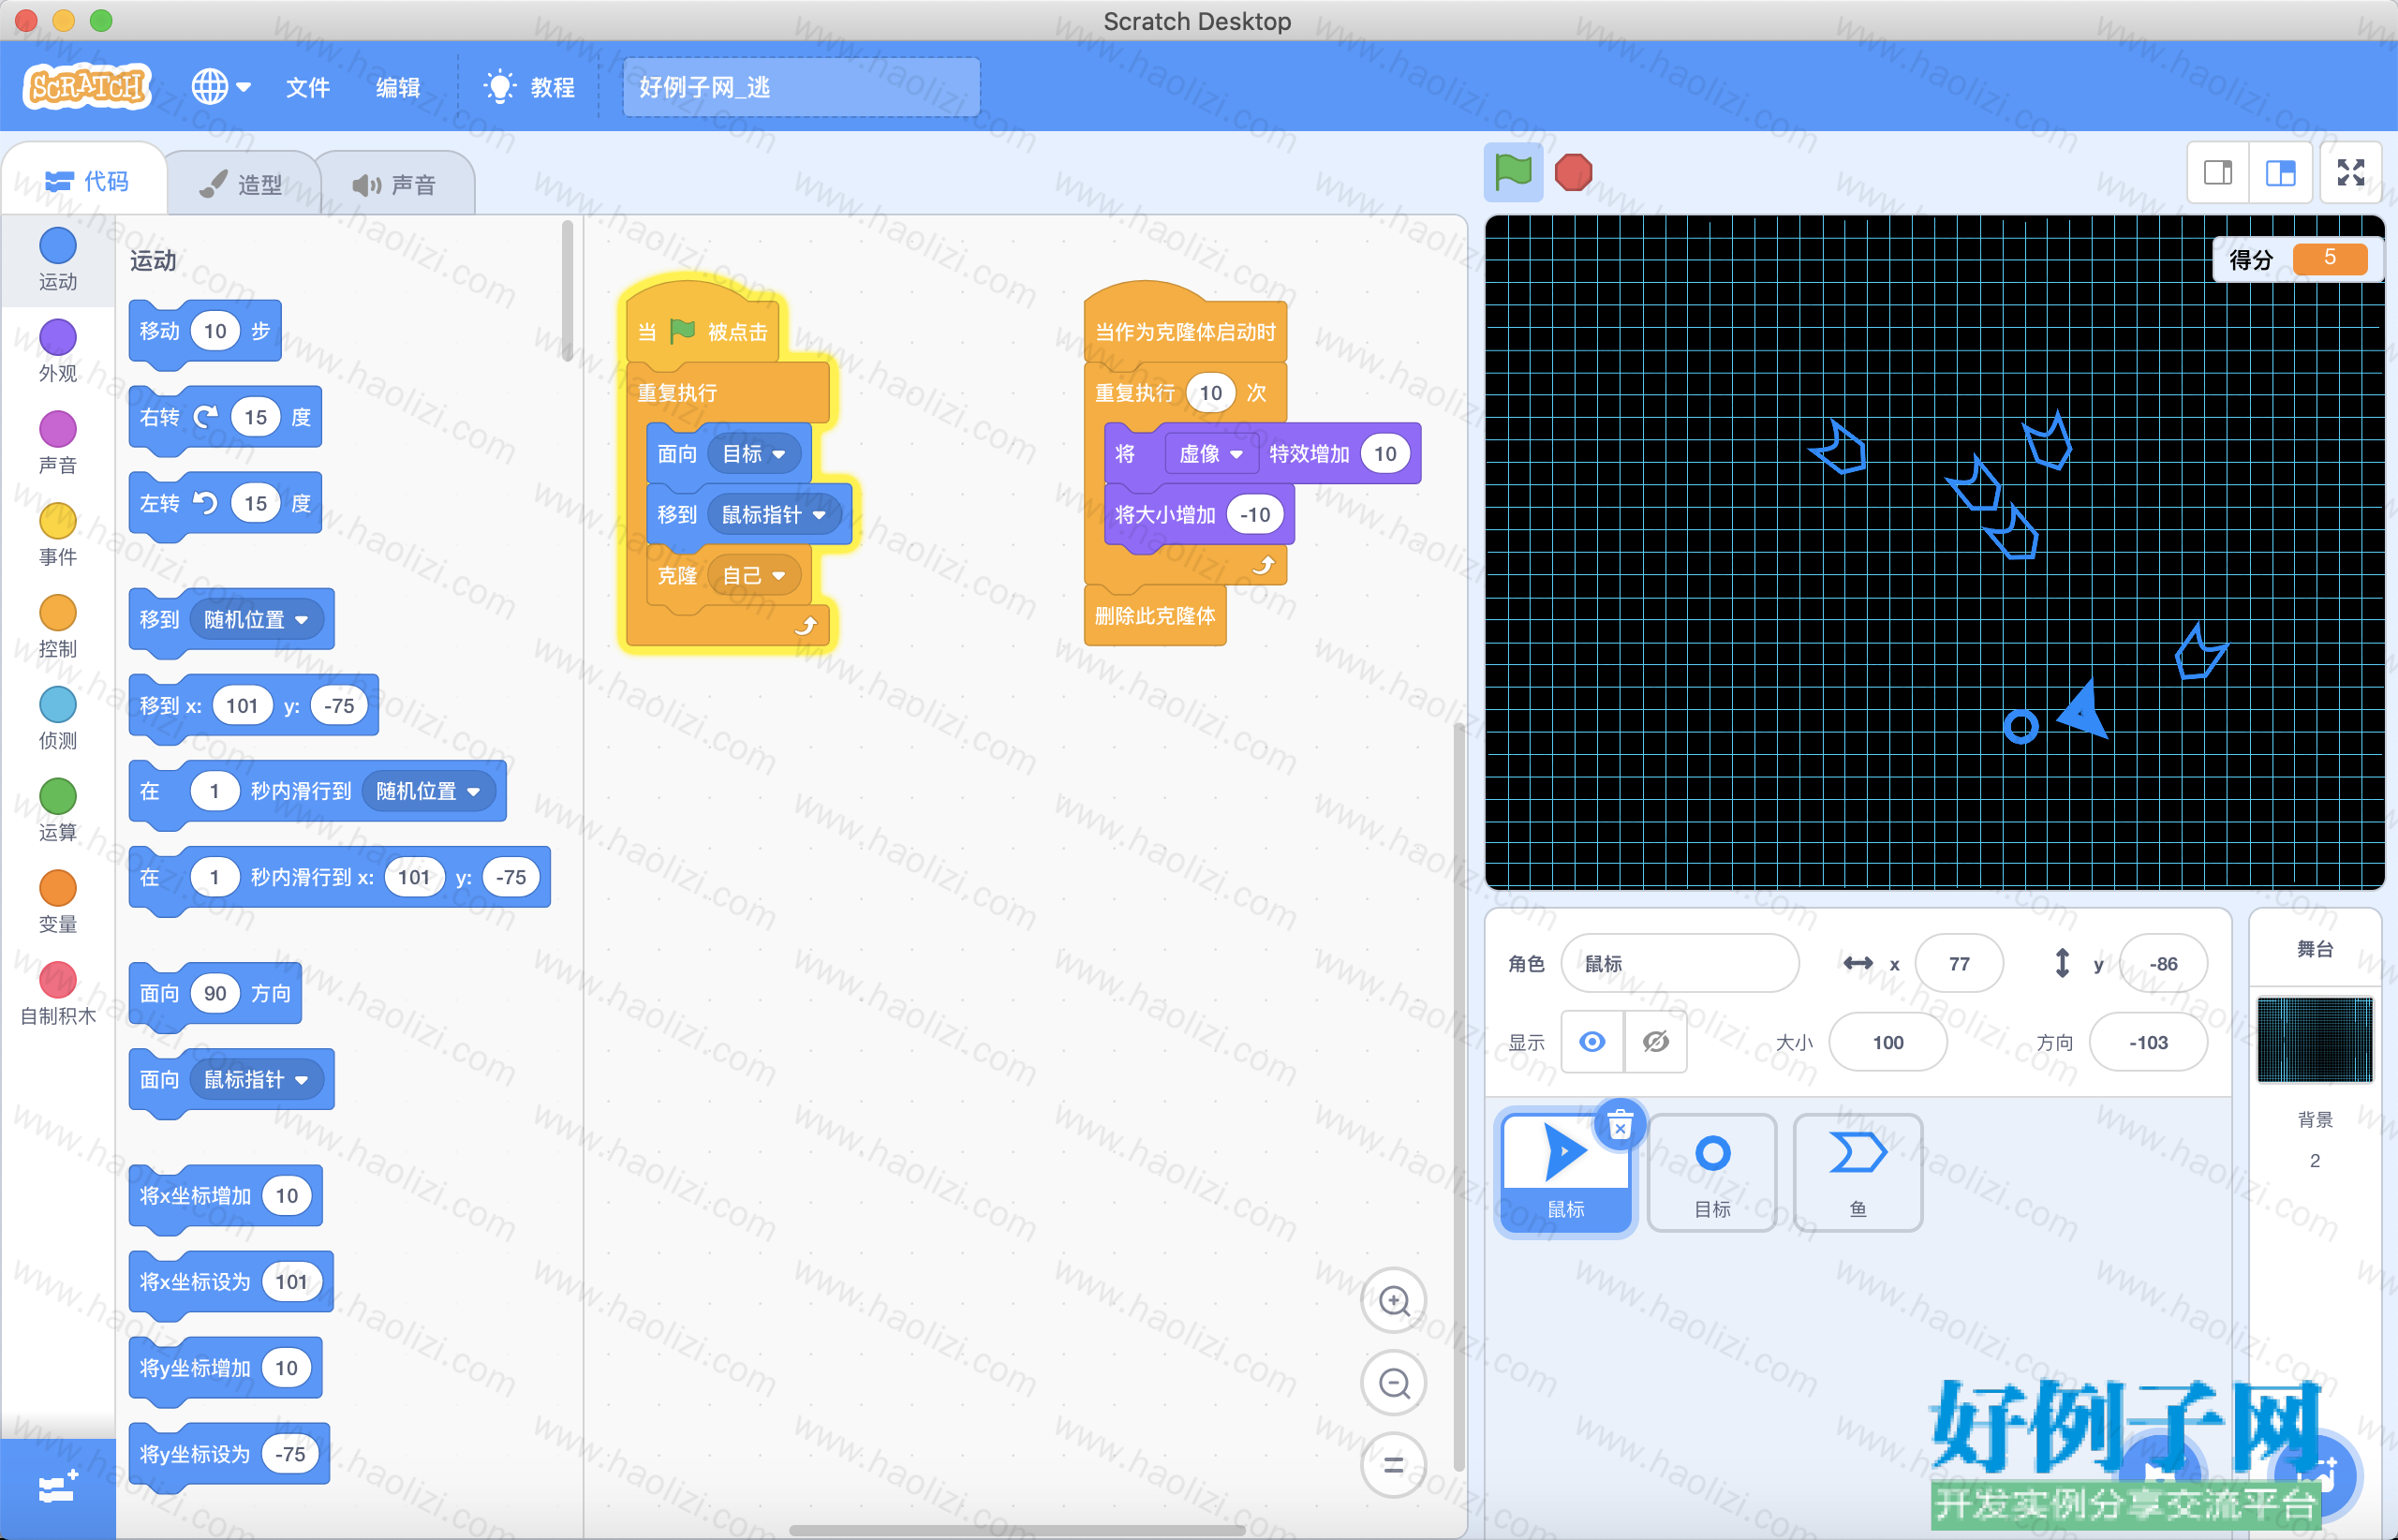Expand 随机位置 dropdown in palette 移到 block
Screen dimensions: 2398x1540
tap(256, 620)
